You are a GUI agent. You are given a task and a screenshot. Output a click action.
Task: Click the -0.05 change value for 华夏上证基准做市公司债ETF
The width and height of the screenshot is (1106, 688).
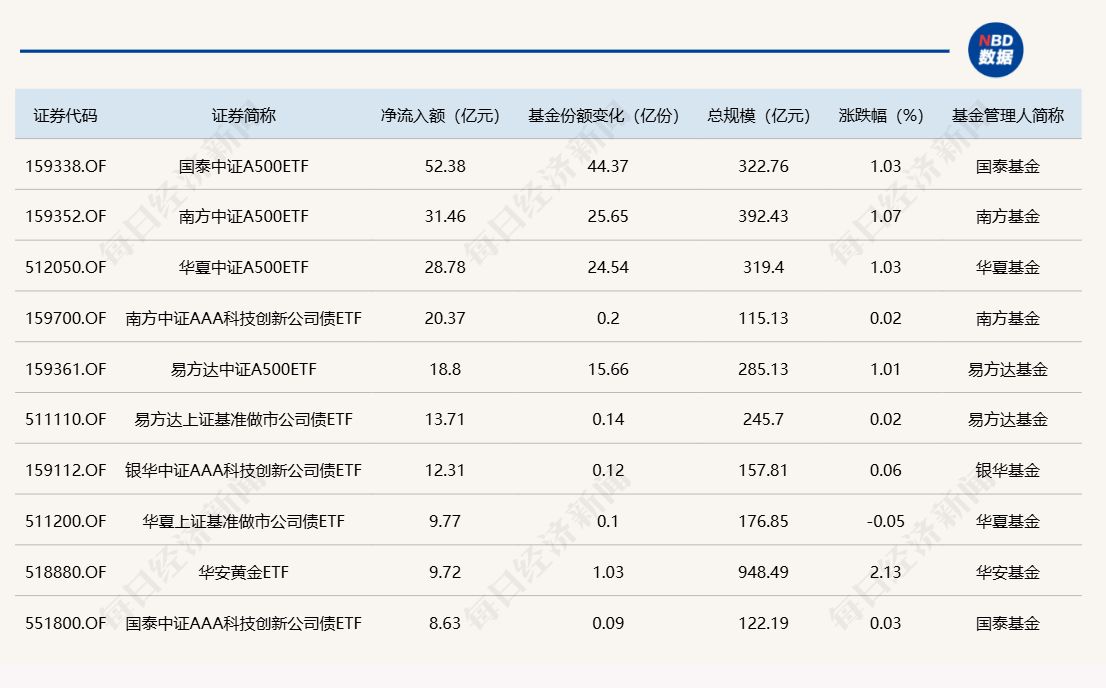(x=885, y=521)
